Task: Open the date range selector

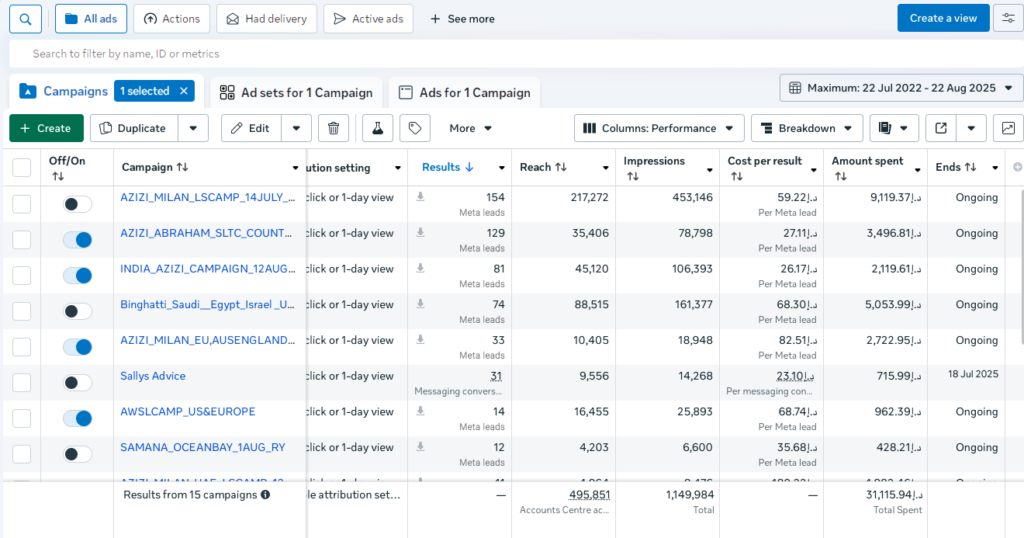Action: pyautogui.click(x=900, y=88)
